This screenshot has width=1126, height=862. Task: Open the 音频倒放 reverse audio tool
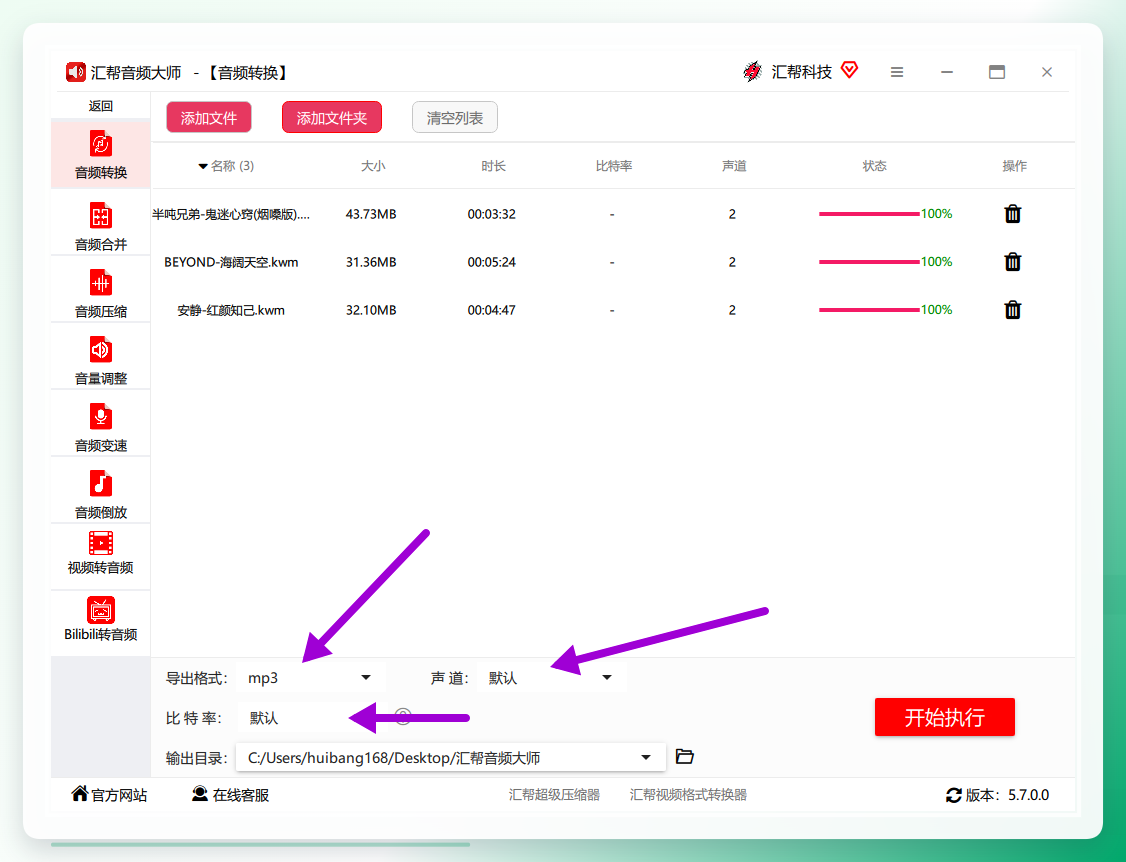(x=101, y=493)
